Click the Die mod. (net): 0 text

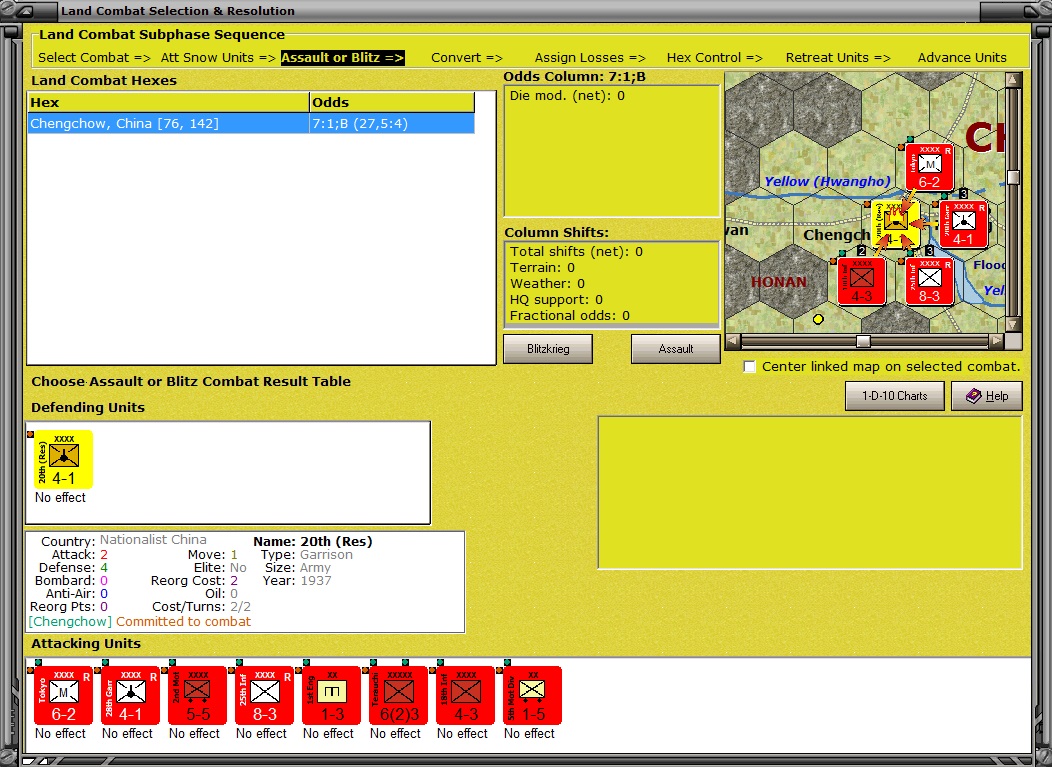(x=567, y=96)
